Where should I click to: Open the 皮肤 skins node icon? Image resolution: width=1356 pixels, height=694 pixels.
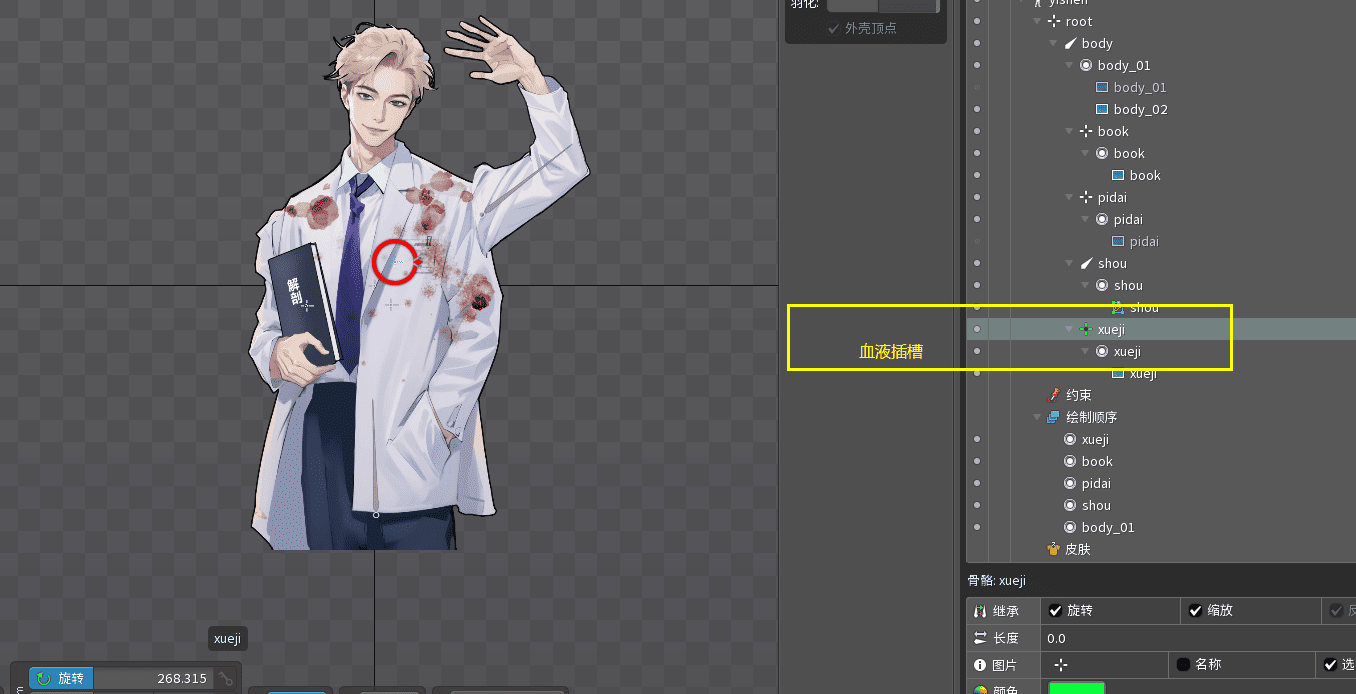pyautogui.click(x=1053, y=550)
